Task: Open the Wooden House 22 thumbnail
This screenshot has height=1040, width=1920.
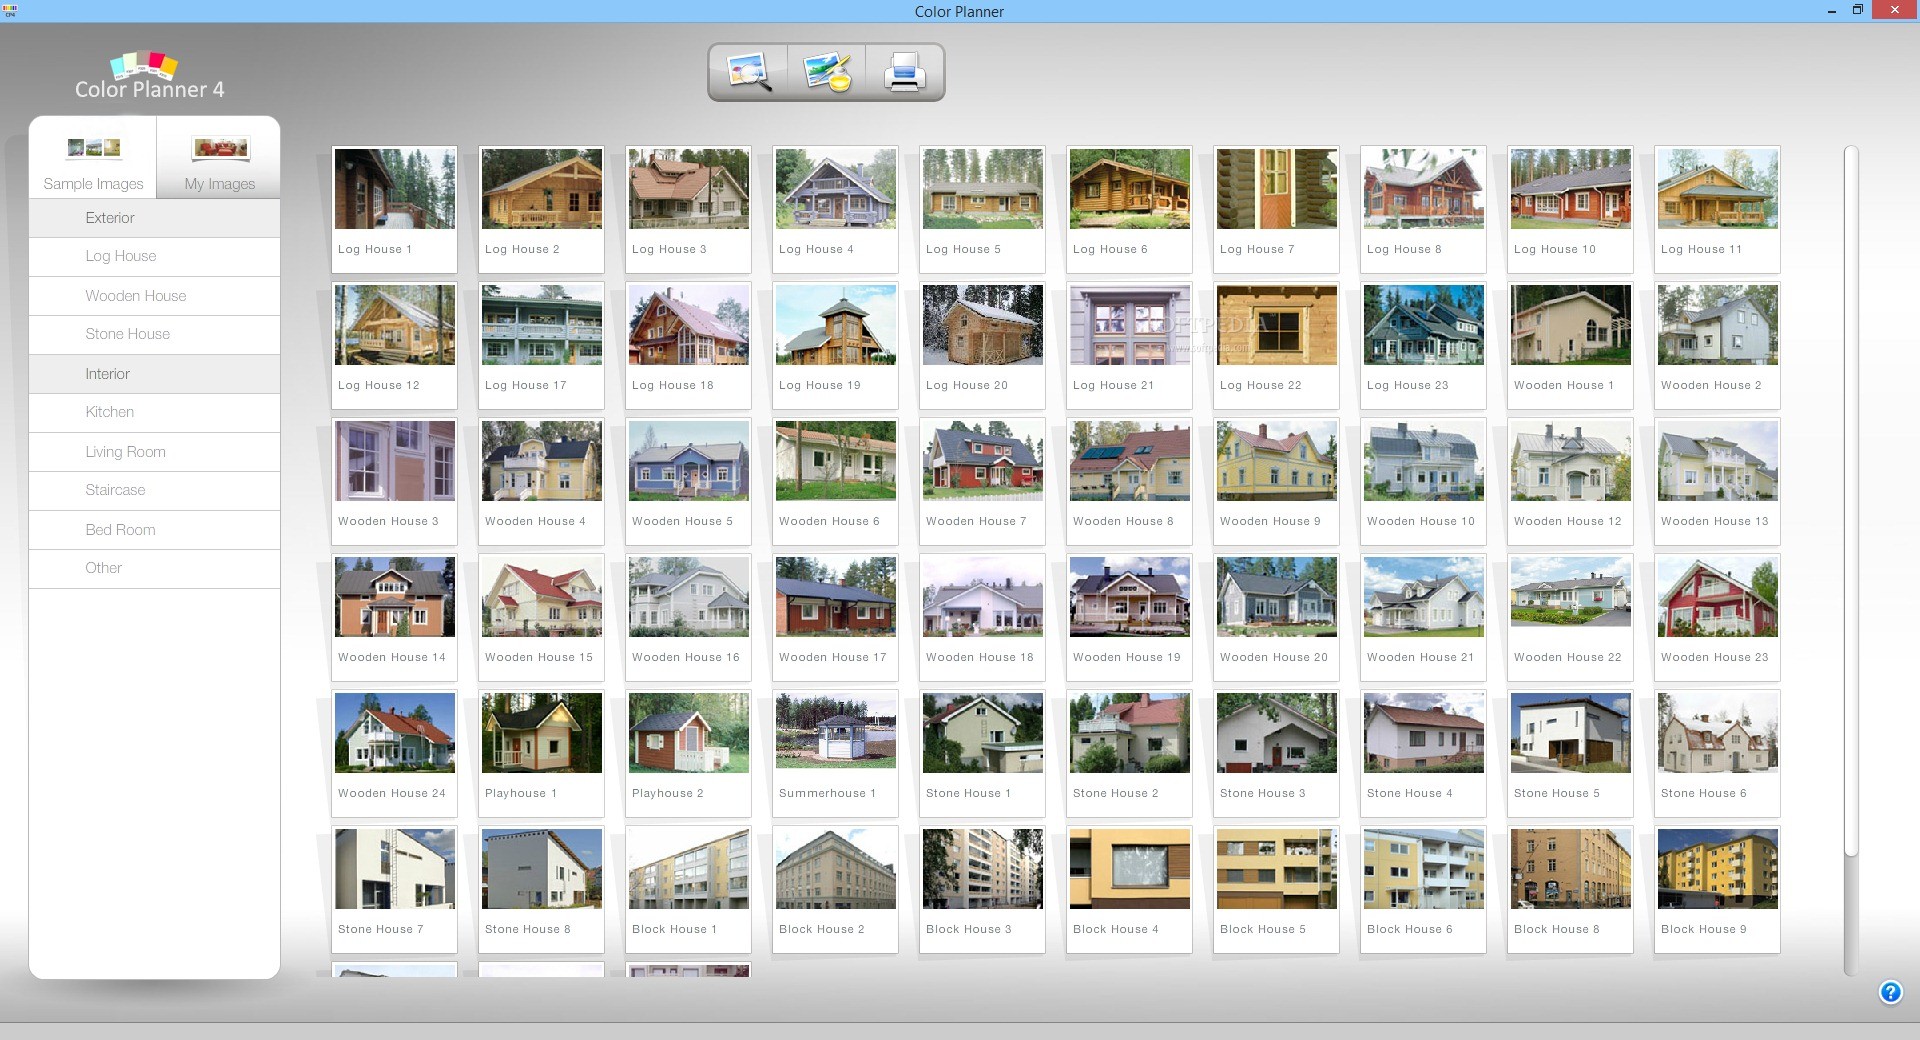Action: [x=1571, y=617]
